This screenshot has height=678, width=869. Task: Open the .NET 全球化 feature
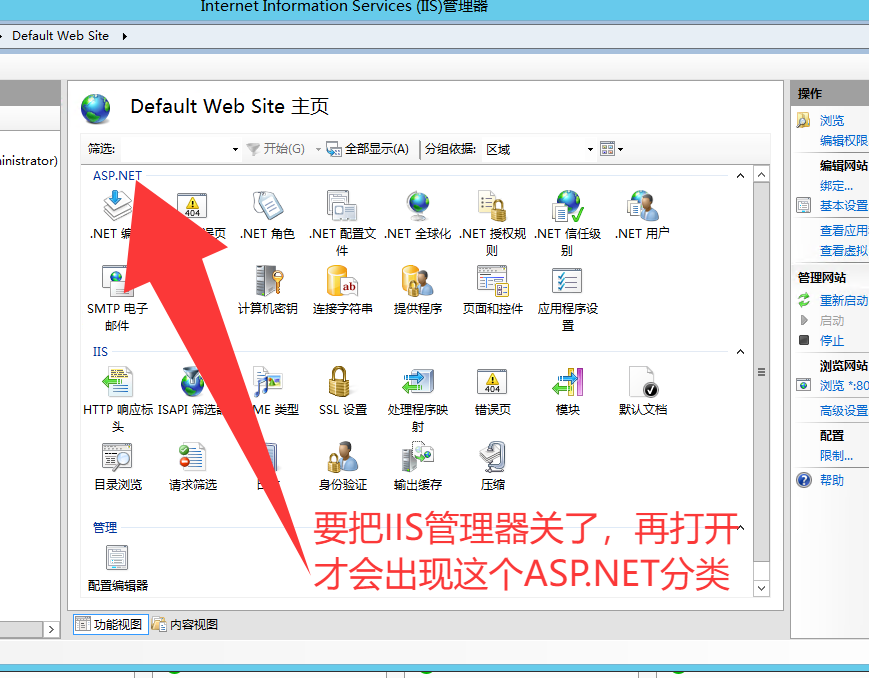[418, 215]
